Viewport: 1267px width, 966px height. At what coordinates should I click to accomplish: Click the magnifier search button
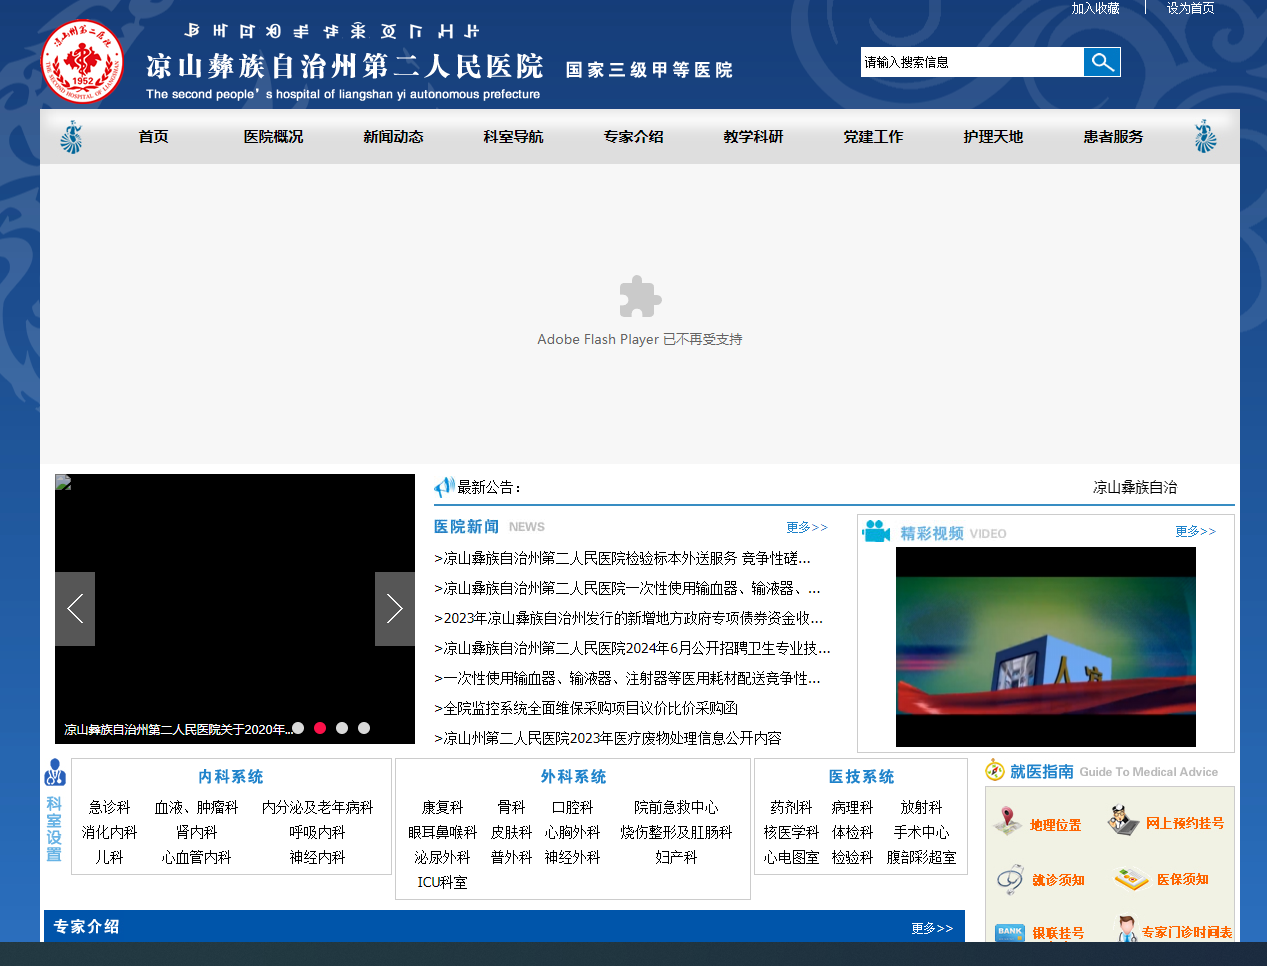pos(1102,62)
